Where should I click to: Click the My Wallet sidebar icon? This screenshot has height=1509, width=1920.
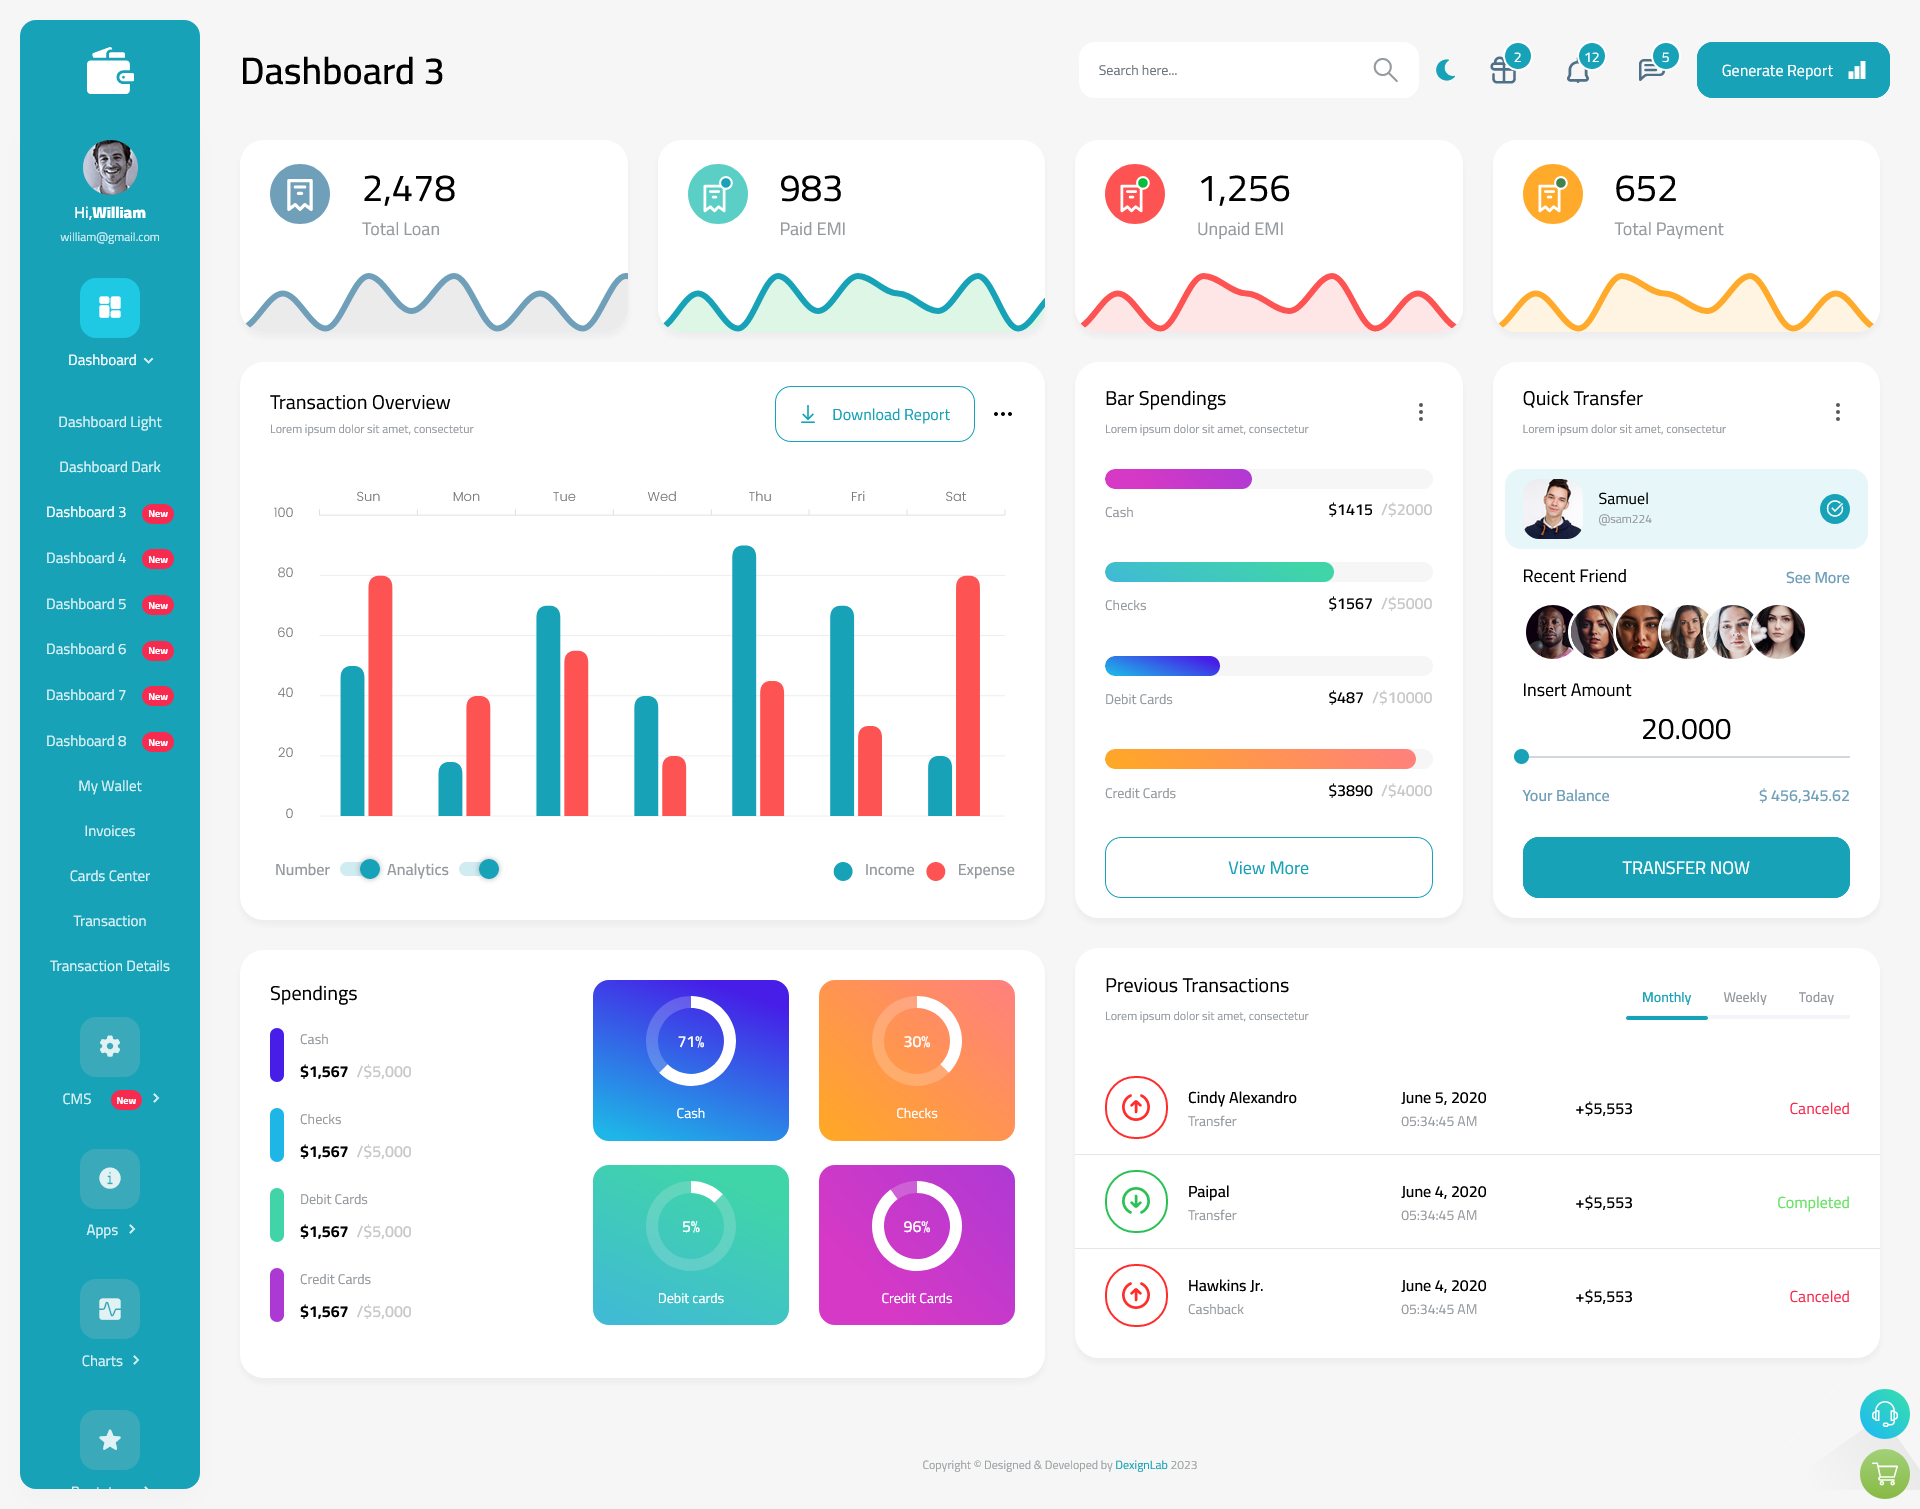[109, 786]
